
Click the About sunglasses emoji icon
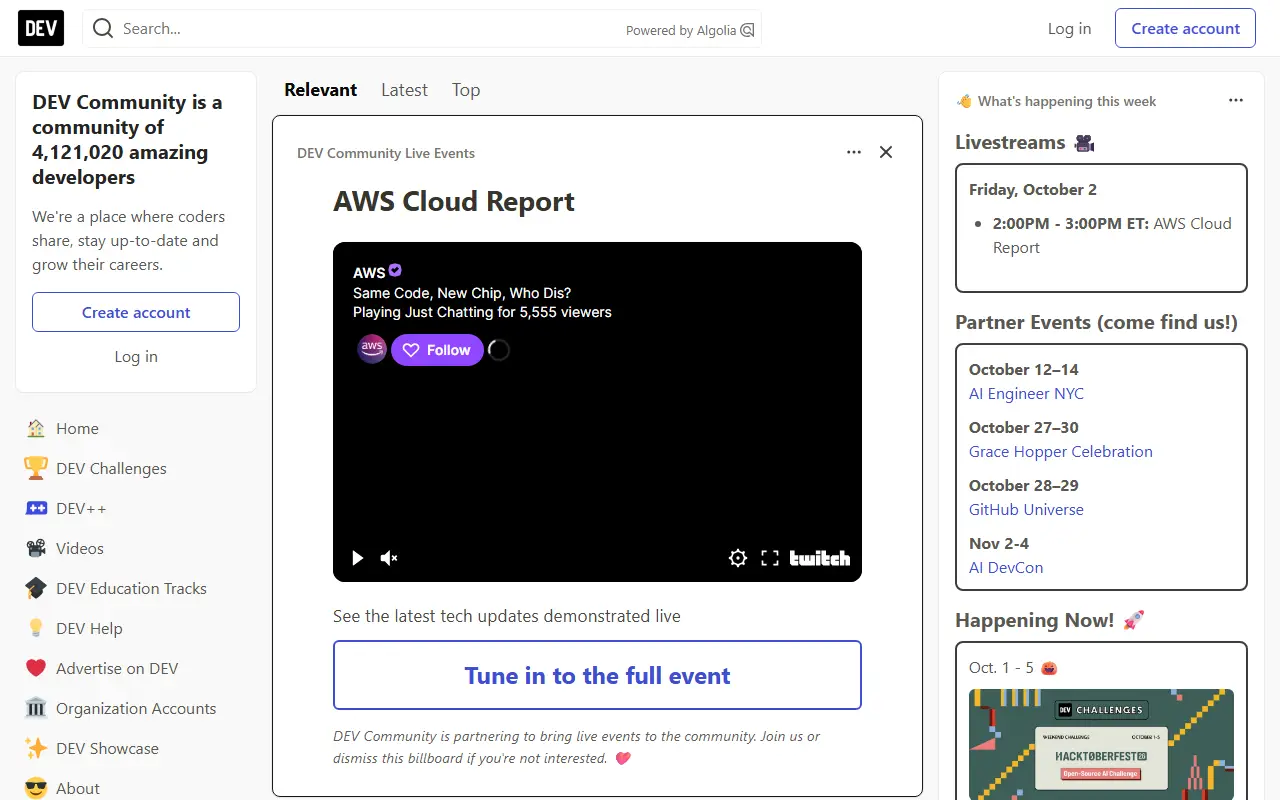coord(36,788)
